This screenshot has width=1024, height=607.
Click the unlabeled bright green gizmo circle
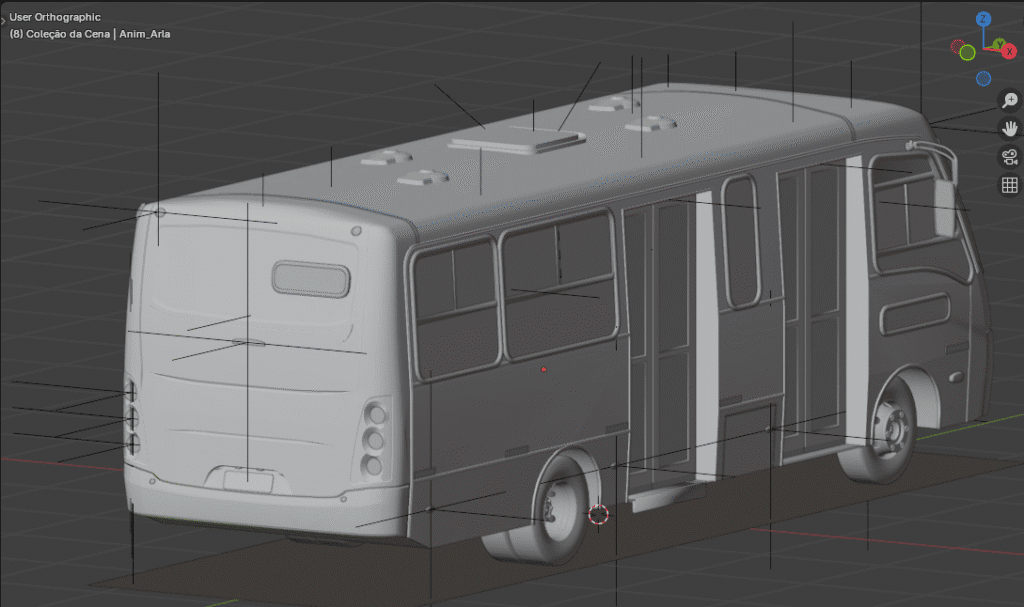(x=967, y=52)
